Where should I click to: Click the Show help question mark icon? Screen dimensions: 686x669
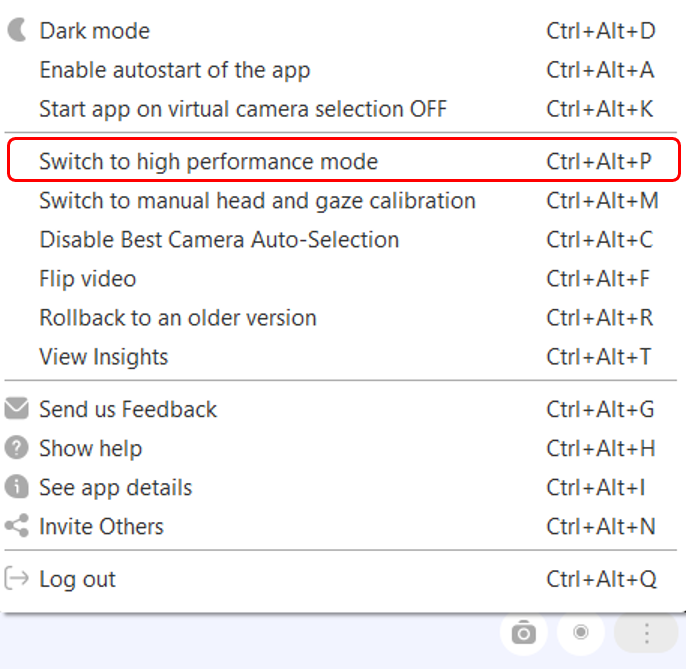pyautogui.click(x=16, y=448)
